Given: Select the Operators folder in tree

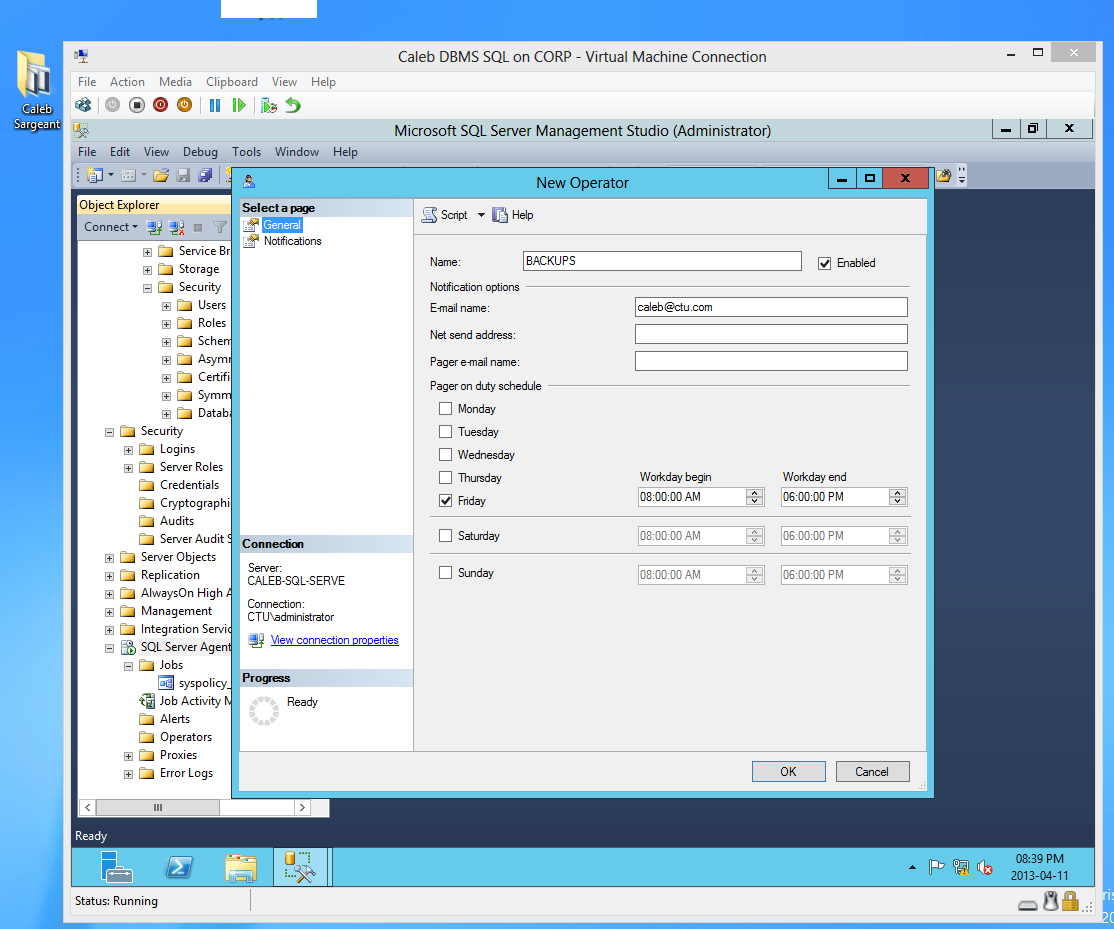Looking at the screenshot, I should [x=185, y=737].
